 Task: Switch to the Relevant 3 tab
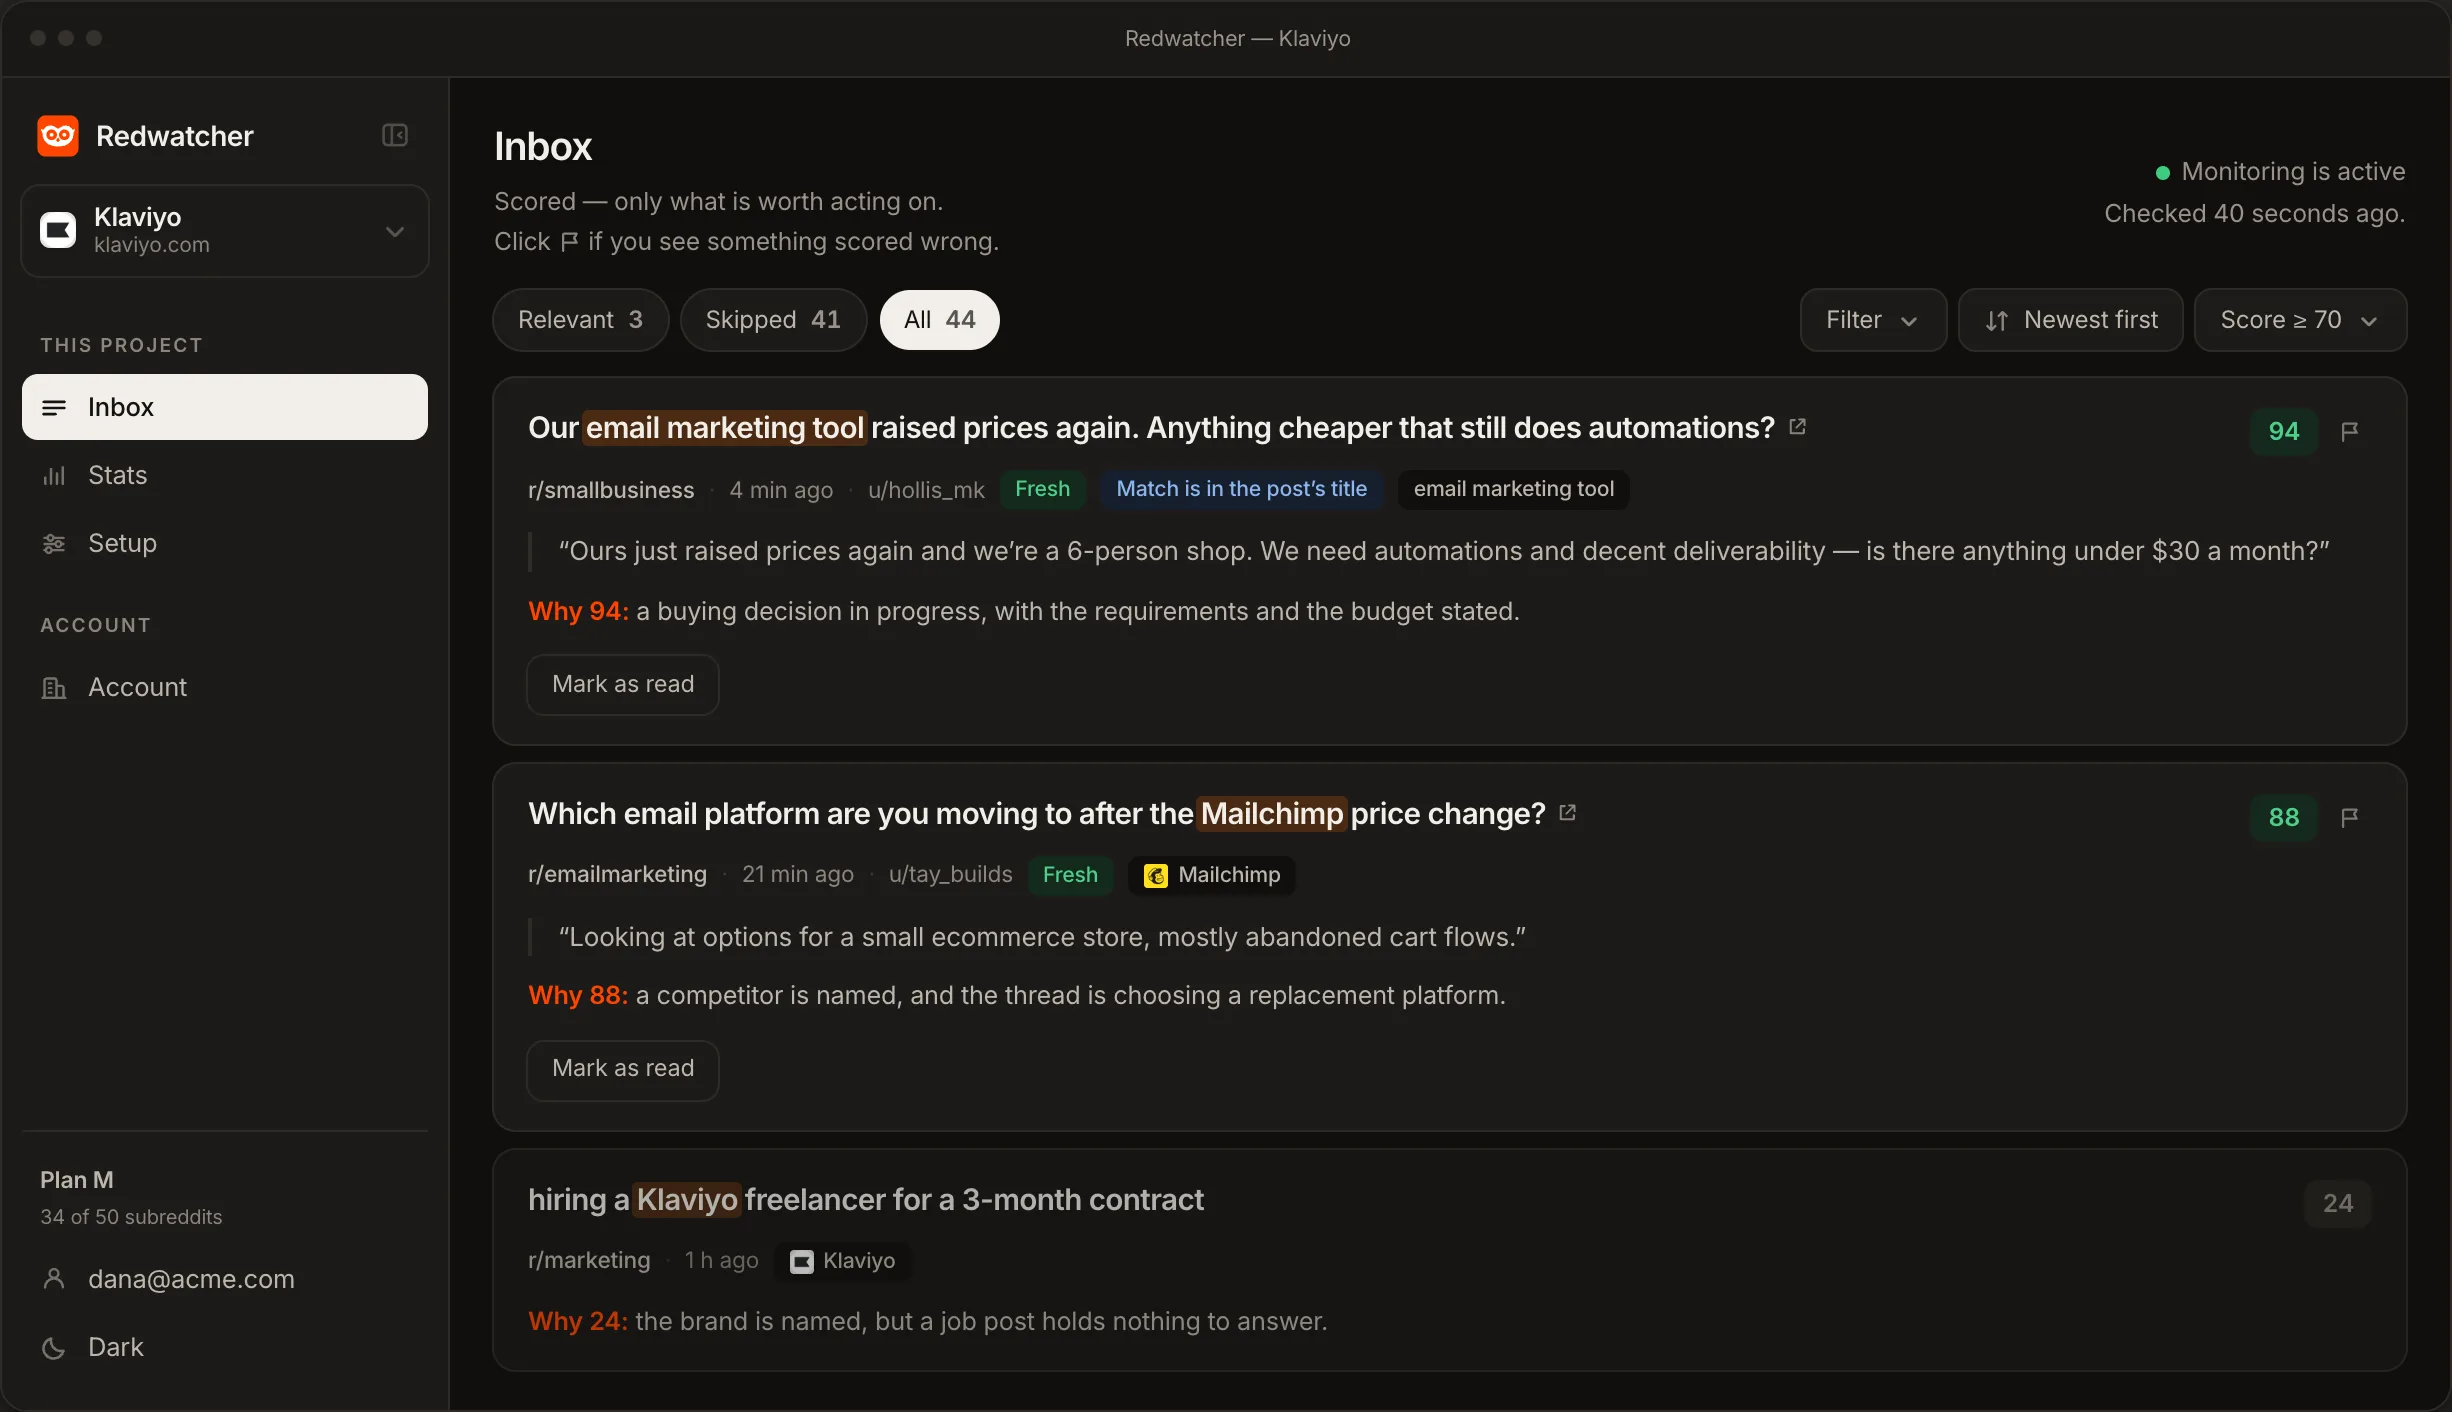(x=580, y=320)
